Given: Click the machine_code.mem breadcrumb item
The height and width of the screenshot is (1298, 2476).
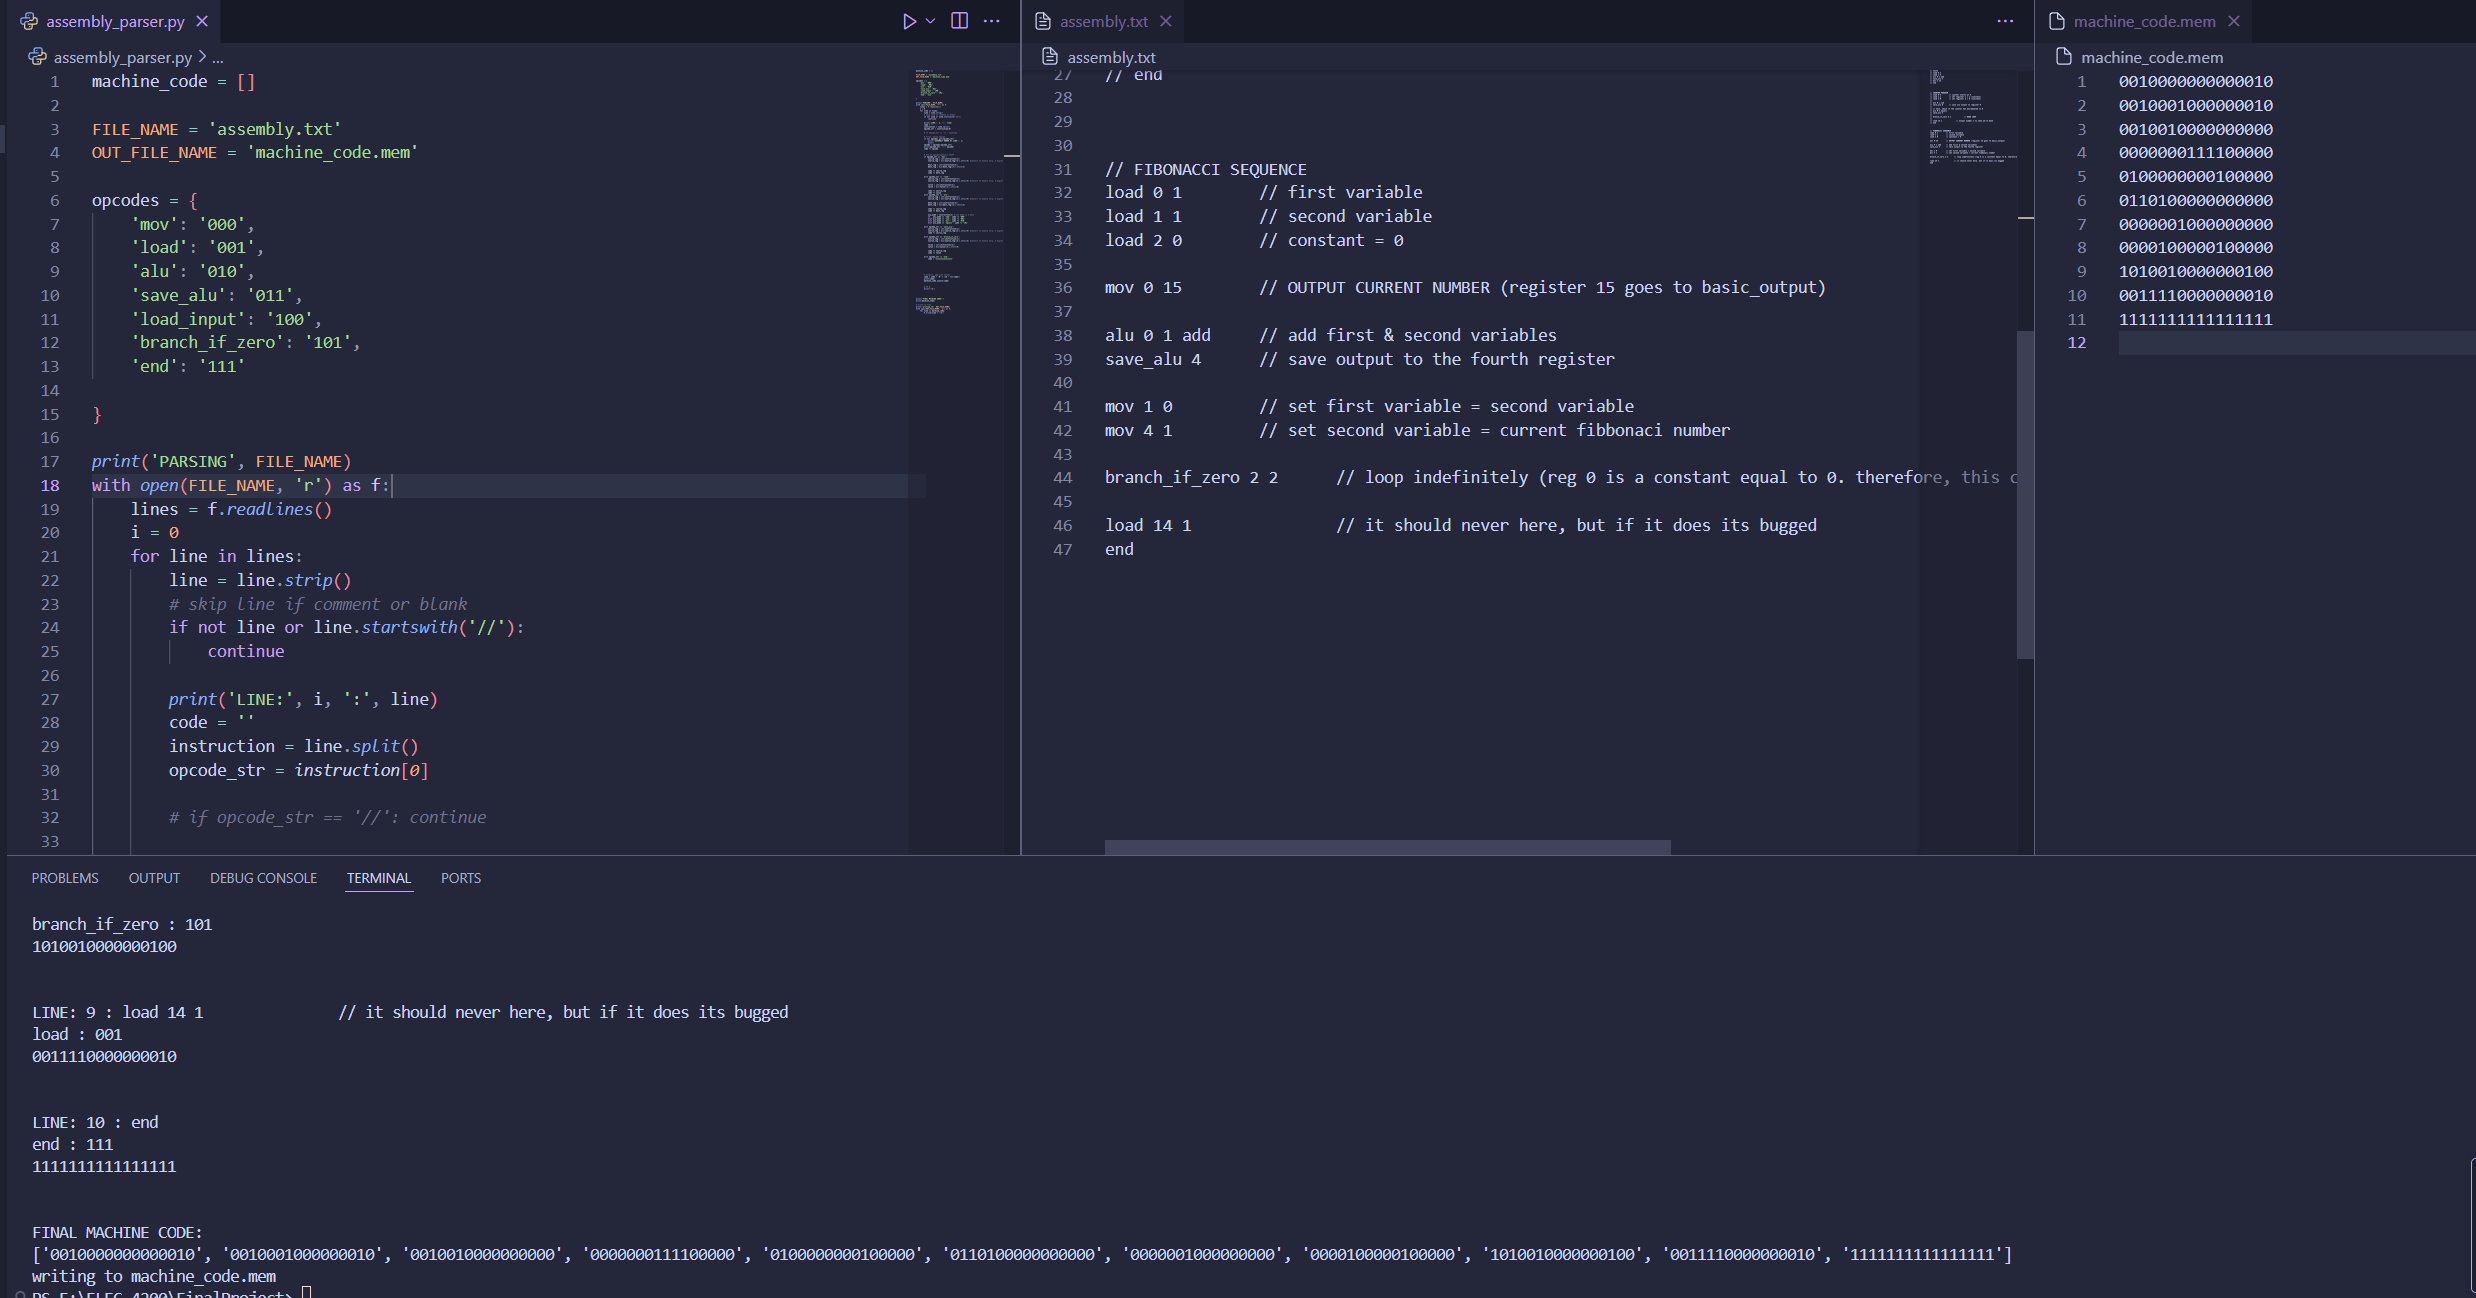Looking at the screenshot, I should point(2152,58).
